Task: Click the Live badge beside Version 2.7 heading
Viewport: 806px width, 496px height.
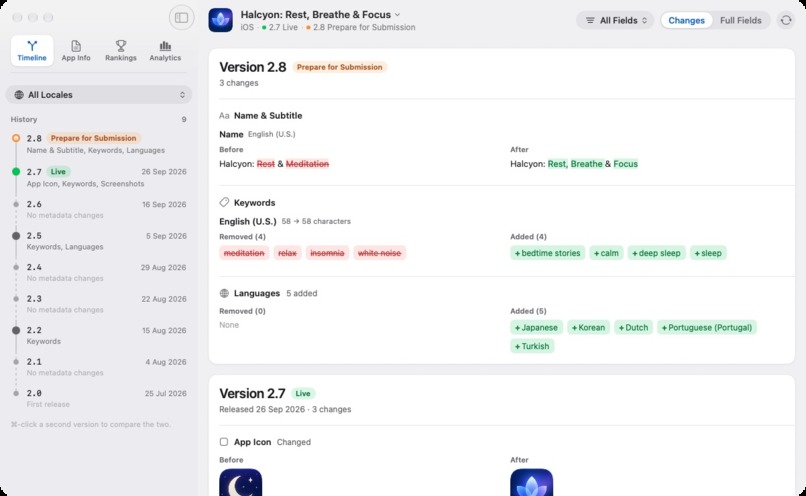Action: click(303, 393)
